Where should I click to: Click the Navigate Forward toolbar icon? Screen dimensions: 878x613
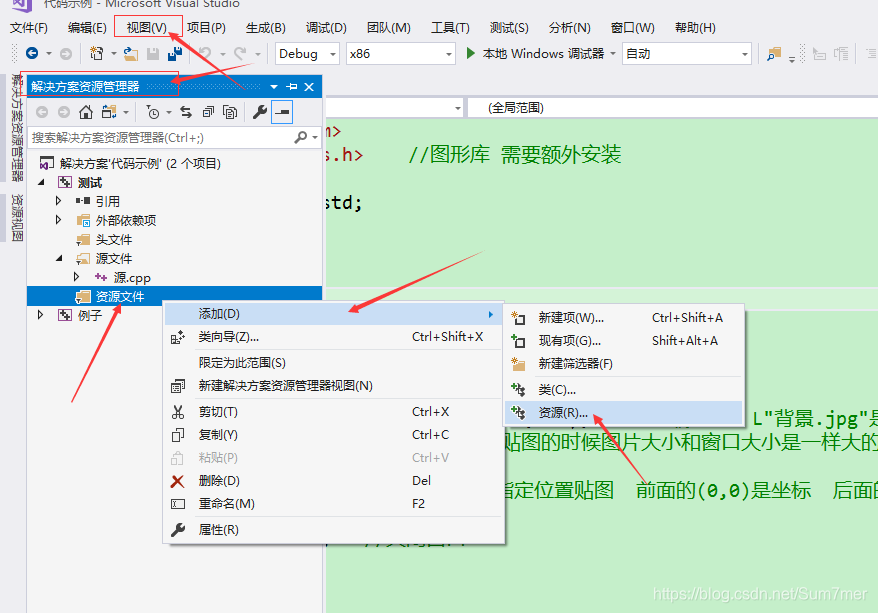[66, 54]
